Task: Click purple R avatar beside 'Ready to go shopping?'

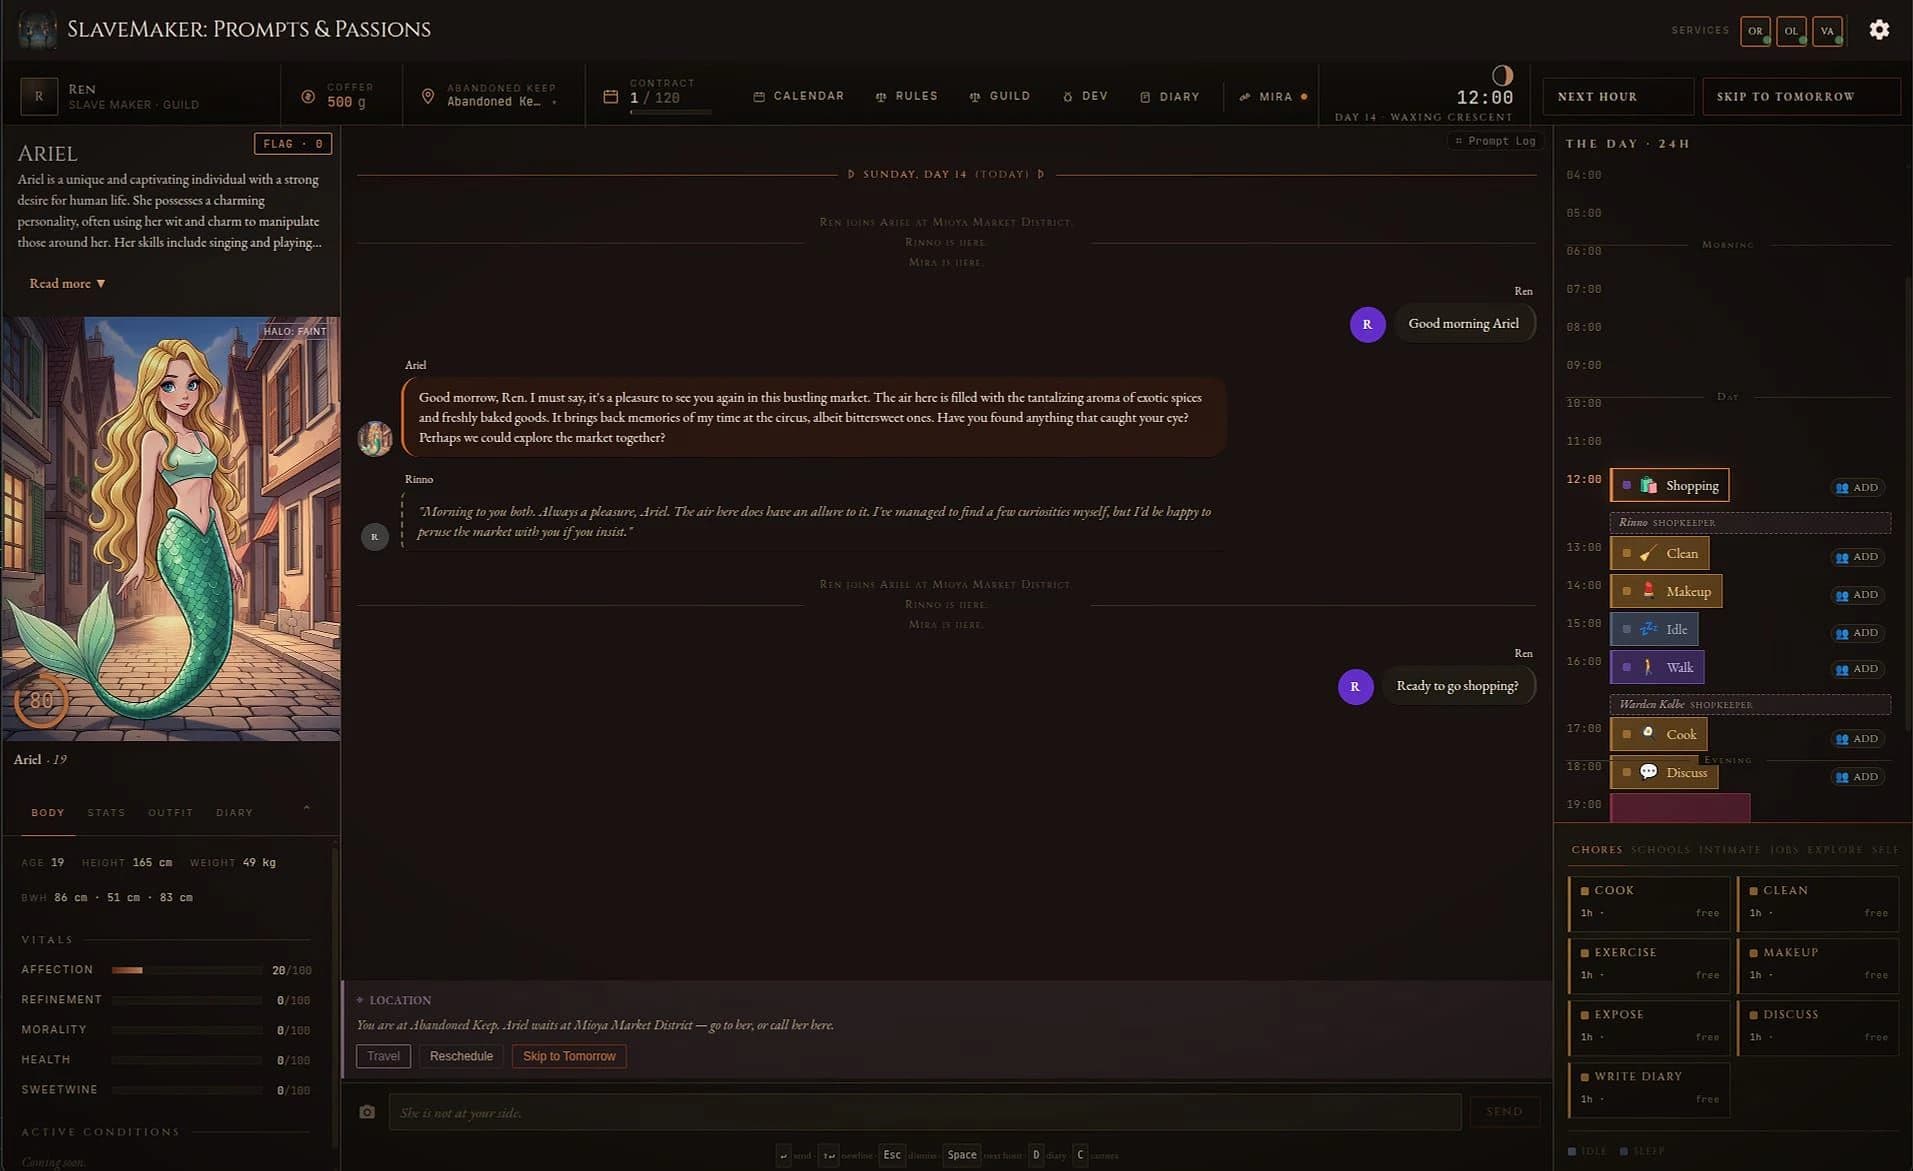Action: pyautogui.click(x=1355, y=686)
